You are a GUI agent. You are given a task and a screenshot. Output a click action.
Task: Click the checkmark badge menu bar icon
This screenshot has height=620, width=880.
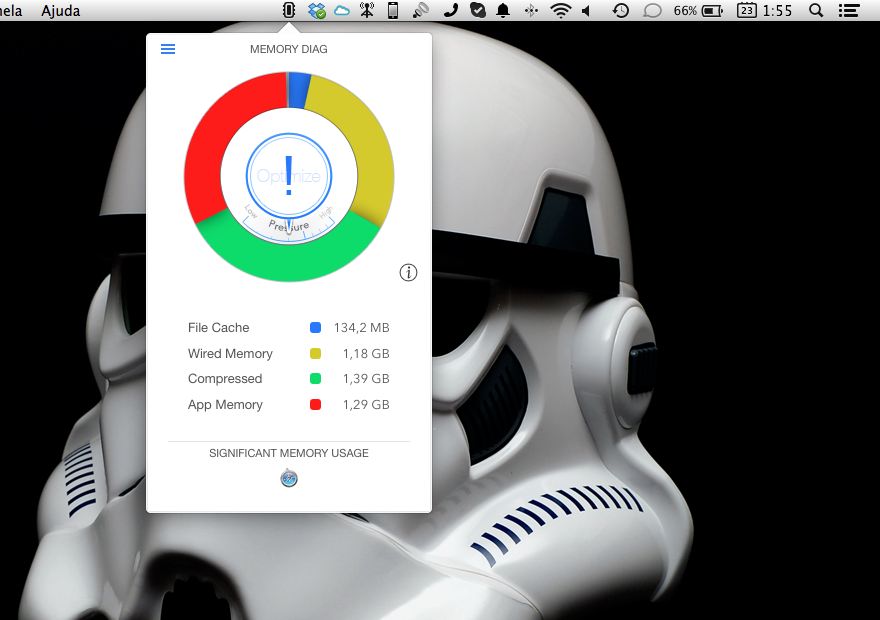click(478, 10)
